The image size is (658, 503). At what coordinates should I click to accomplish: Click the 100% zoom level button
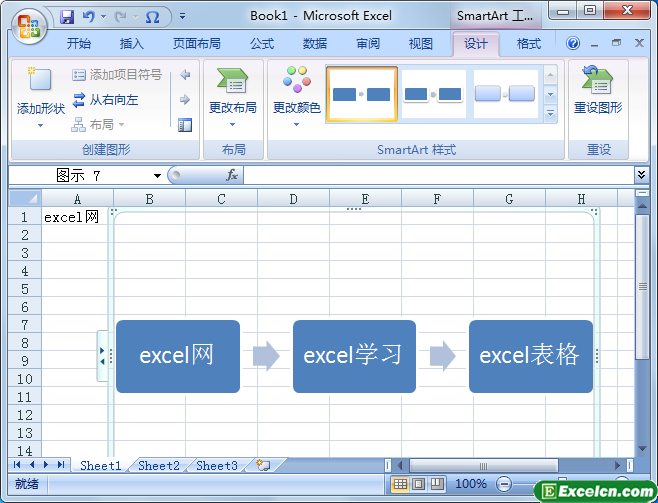(471, 484)
